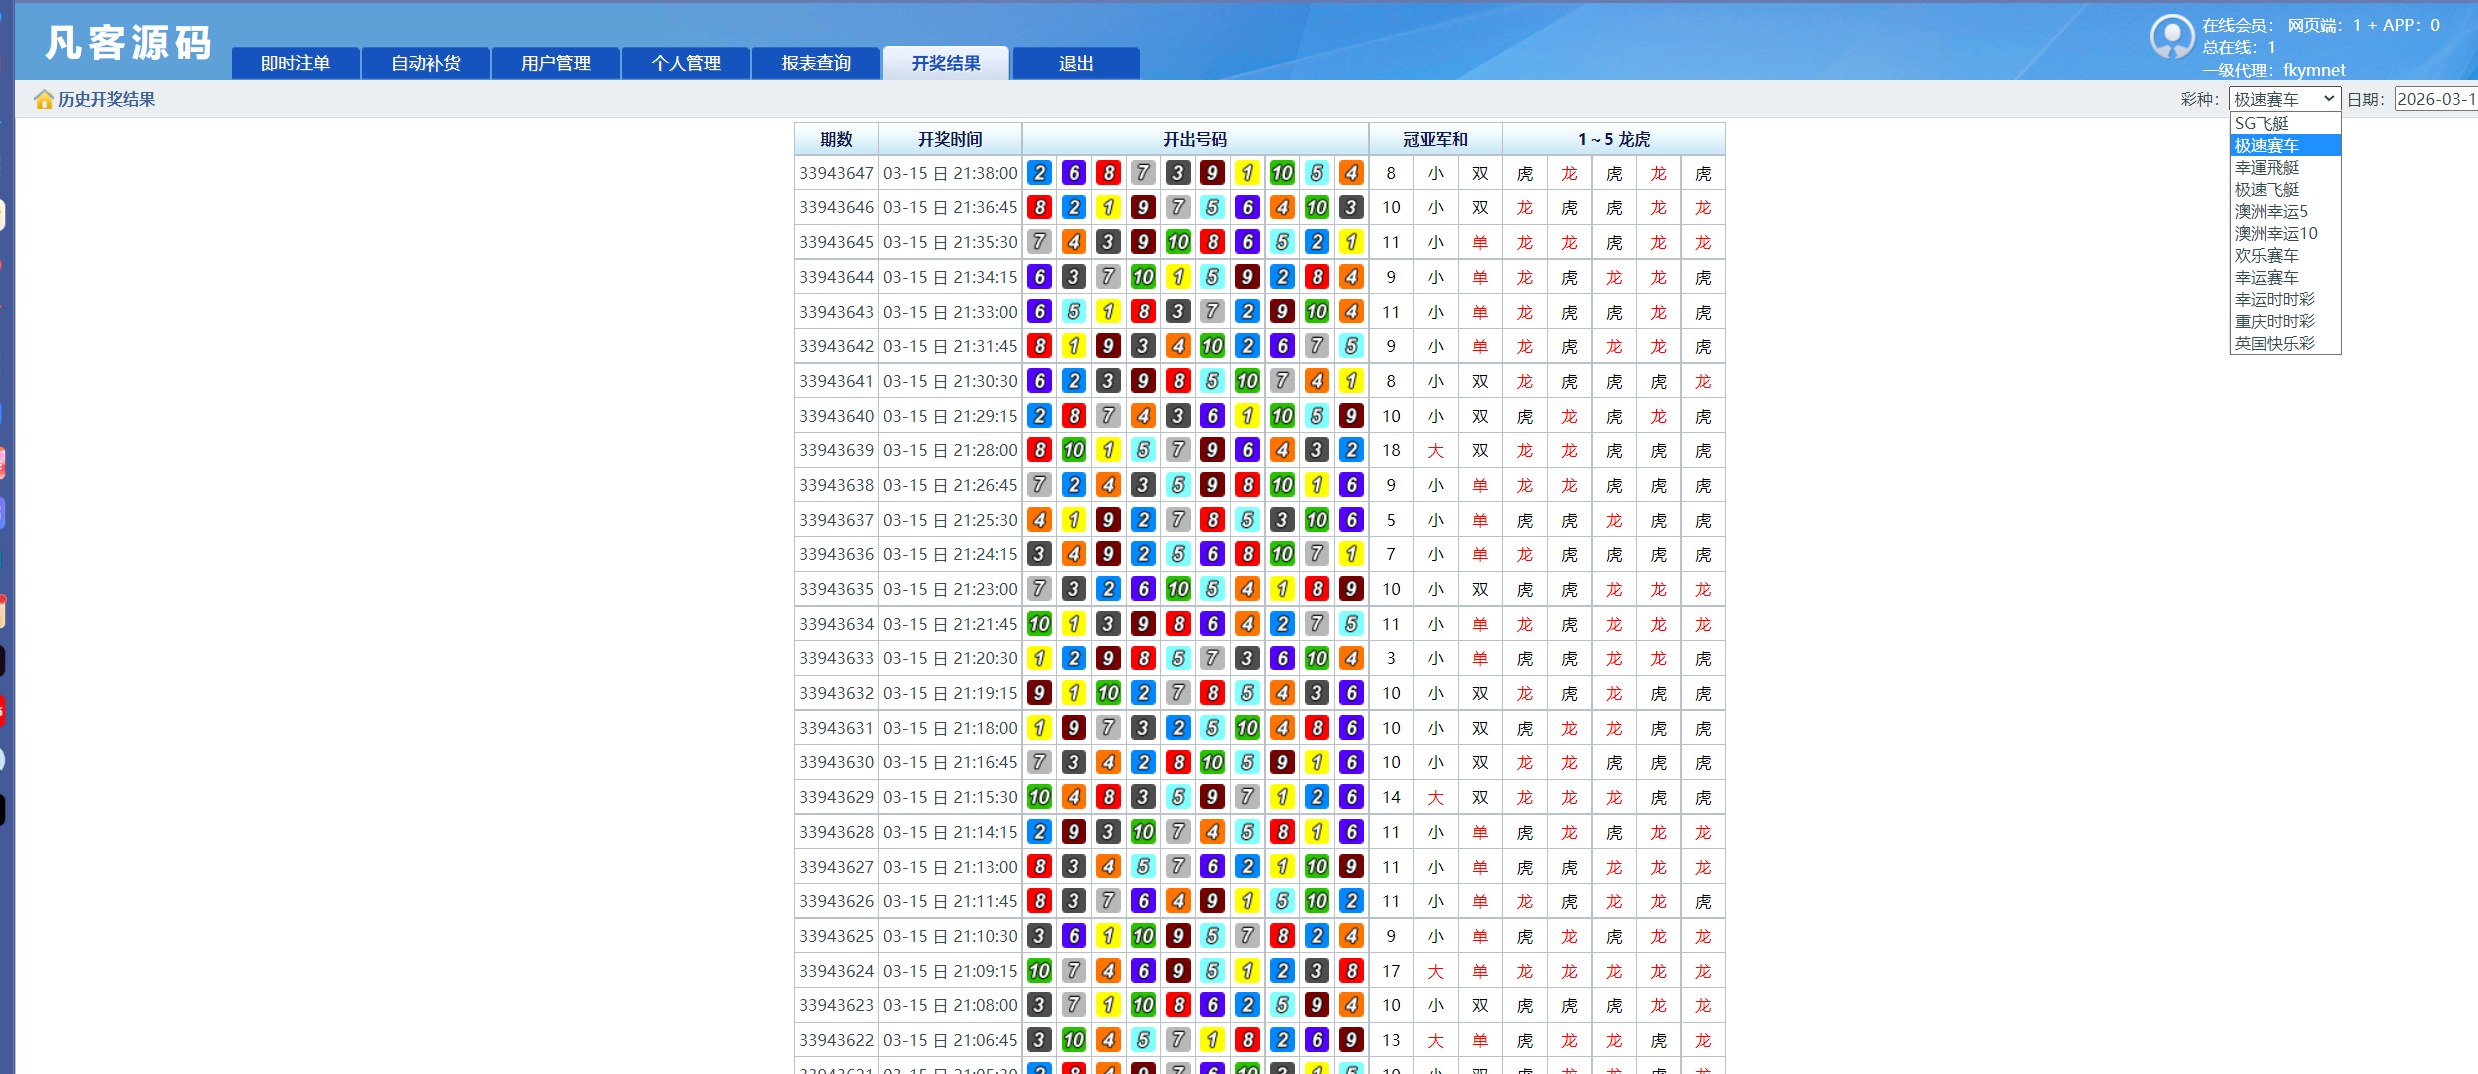
Task: Click the home icon beside 历史开奖结果
Action: pos(44,98)
